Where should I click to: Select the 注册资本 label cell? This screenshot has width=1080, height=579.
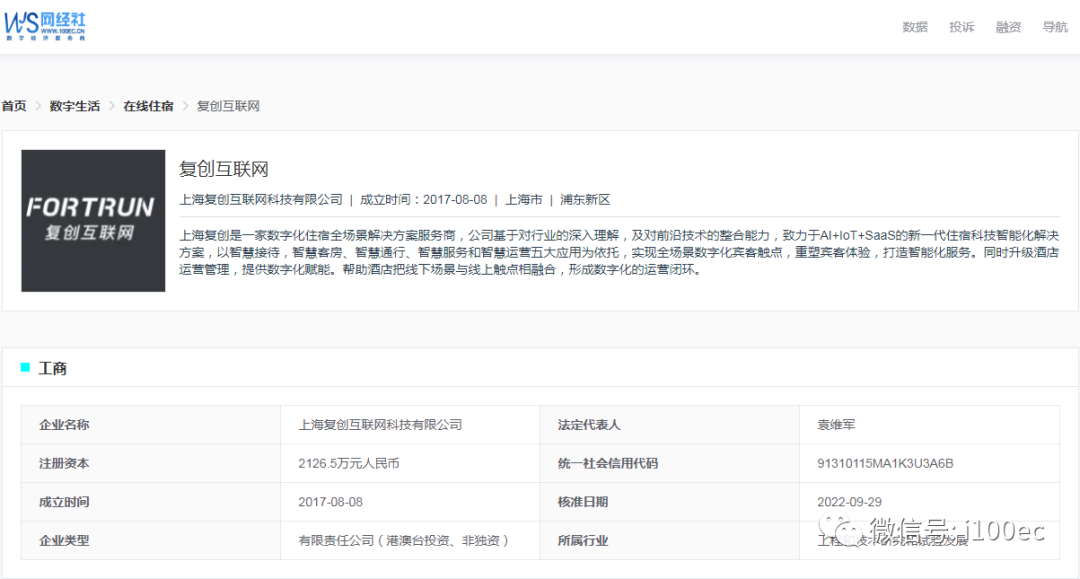tap(151, 463)
